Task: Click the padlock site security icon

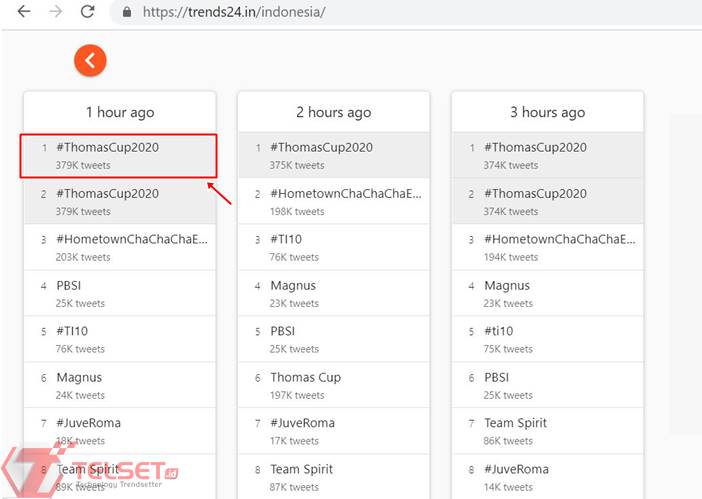Action: (x=126, y=13)
